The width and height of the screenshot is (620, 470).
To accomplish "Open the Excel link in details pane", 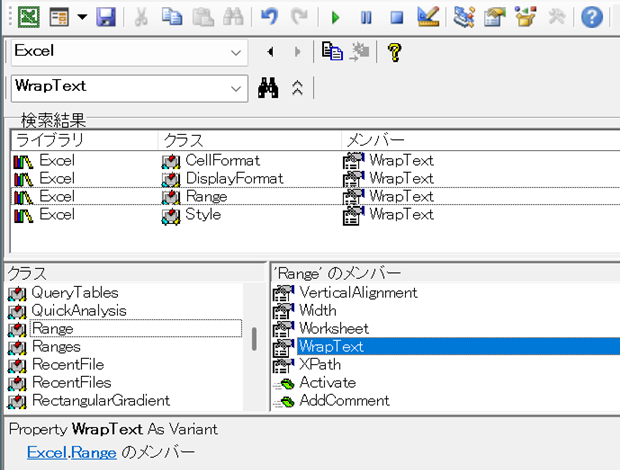I will coord(47,452).
